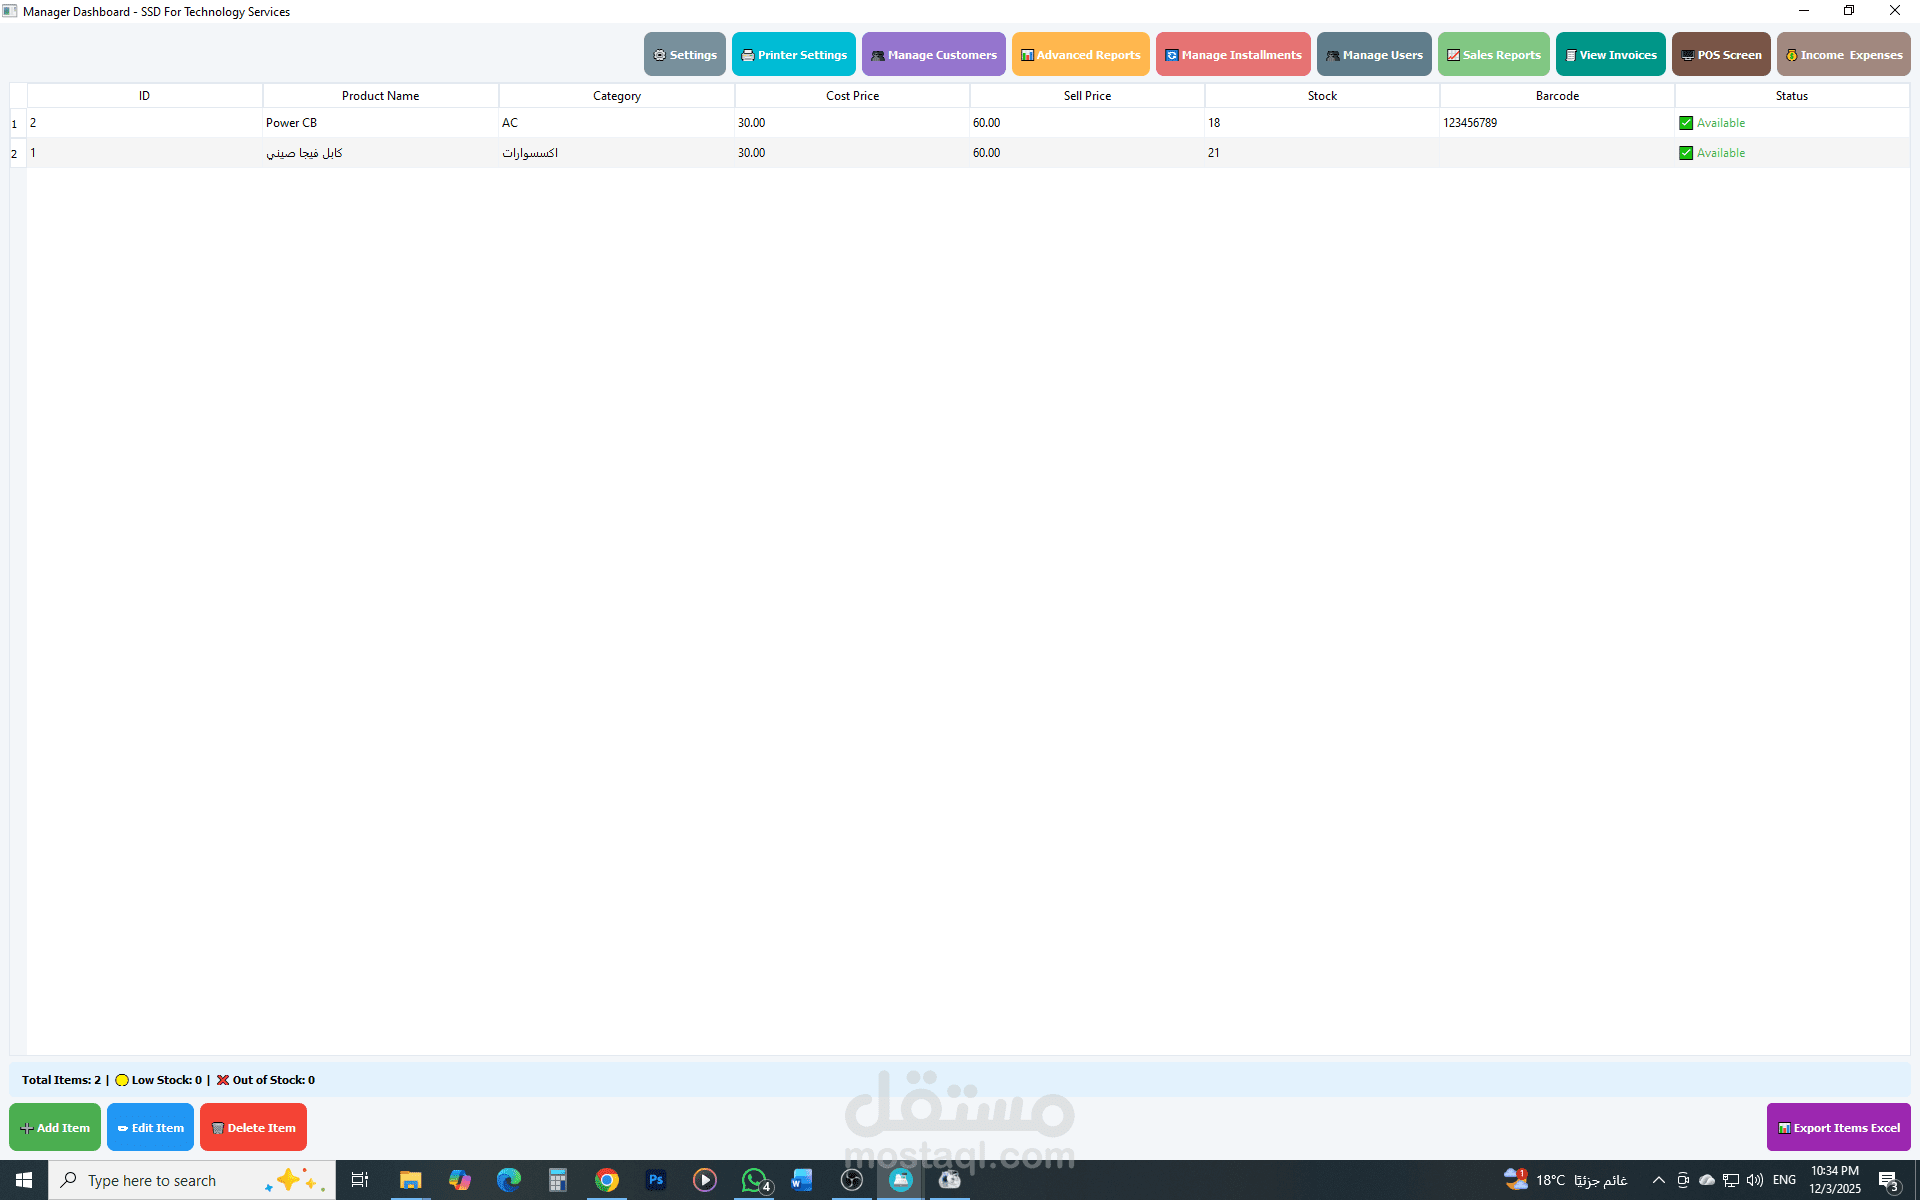Image resolution: width=1920 pixels, height=1200 pixels.
Task: Export items to Excel
Action: coord(1838,1127)
